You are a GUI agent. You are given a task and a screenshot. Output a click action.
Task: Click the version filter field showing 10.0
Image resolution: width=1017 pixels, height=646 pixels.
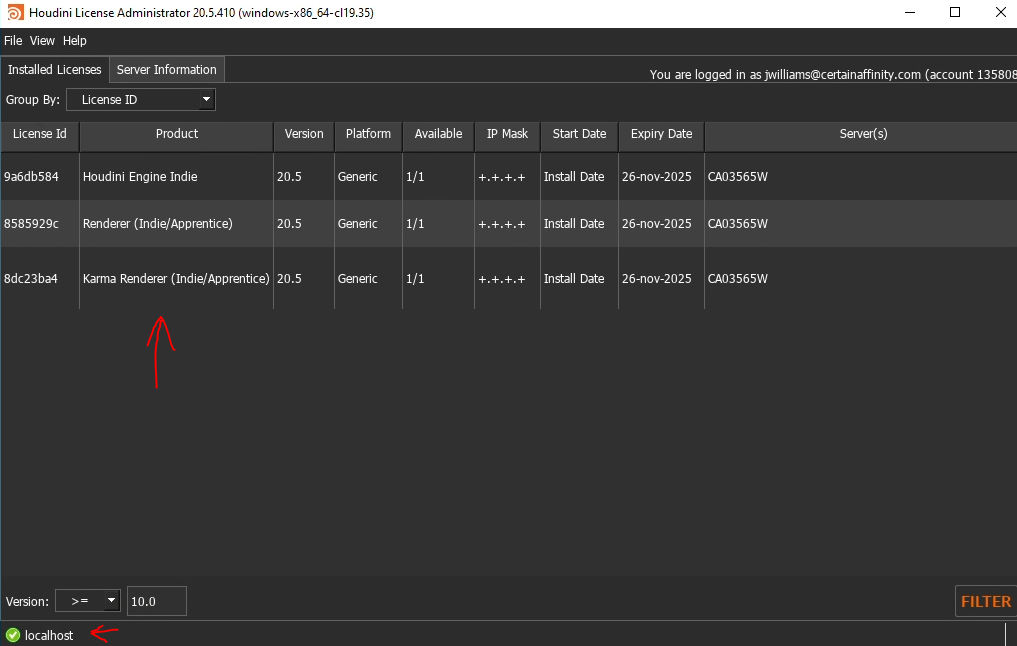coord(157,601)
